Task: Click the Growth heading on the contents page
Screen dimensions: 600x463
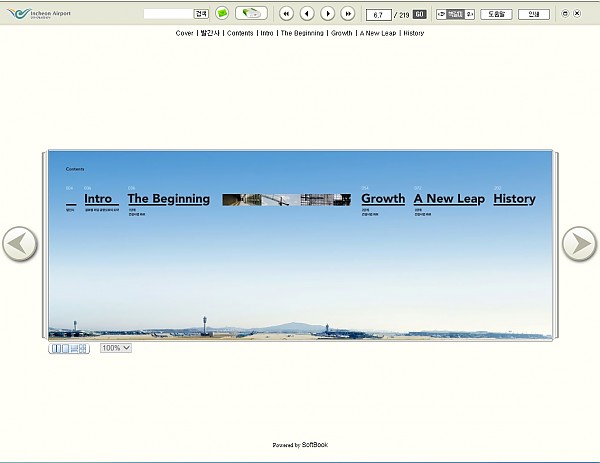Action: [383, 199]
